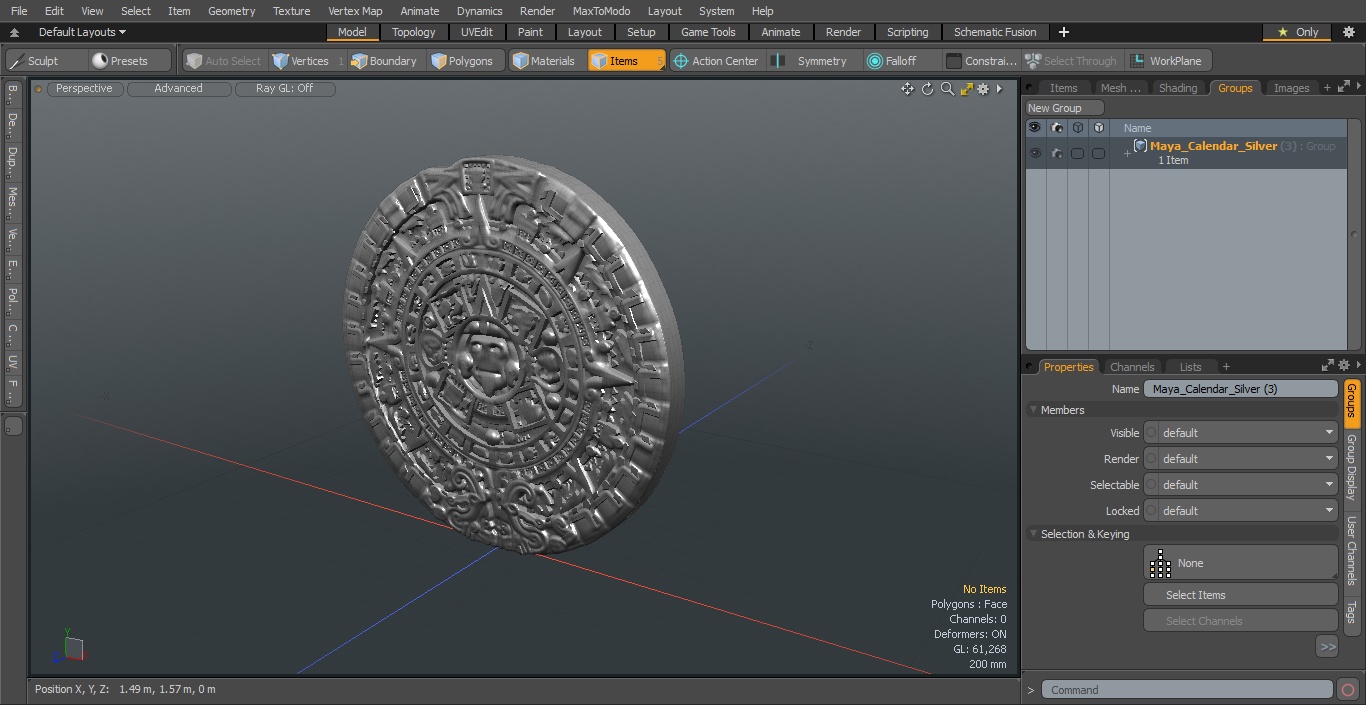Toggle Ray GL off setting

(x=285, y=89)
